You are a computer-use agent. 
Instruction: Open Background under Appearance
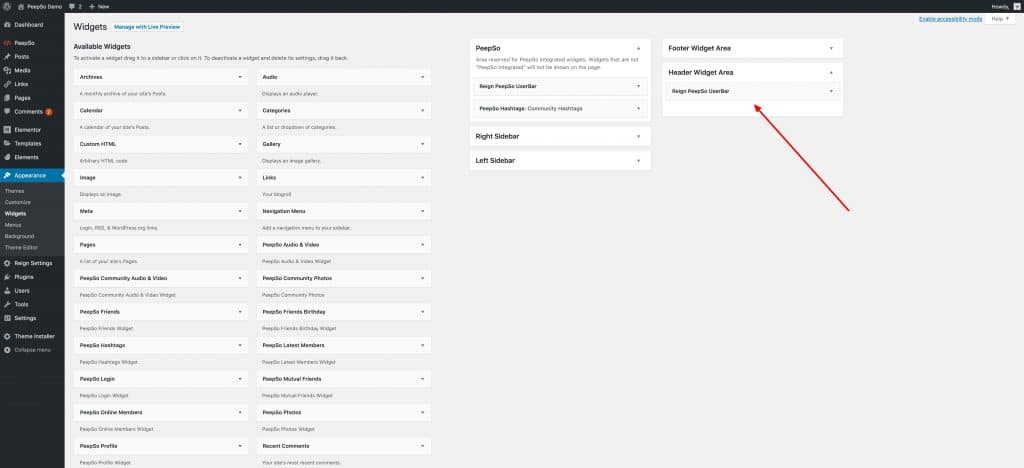pyautogui.click(x=19, y=236)
